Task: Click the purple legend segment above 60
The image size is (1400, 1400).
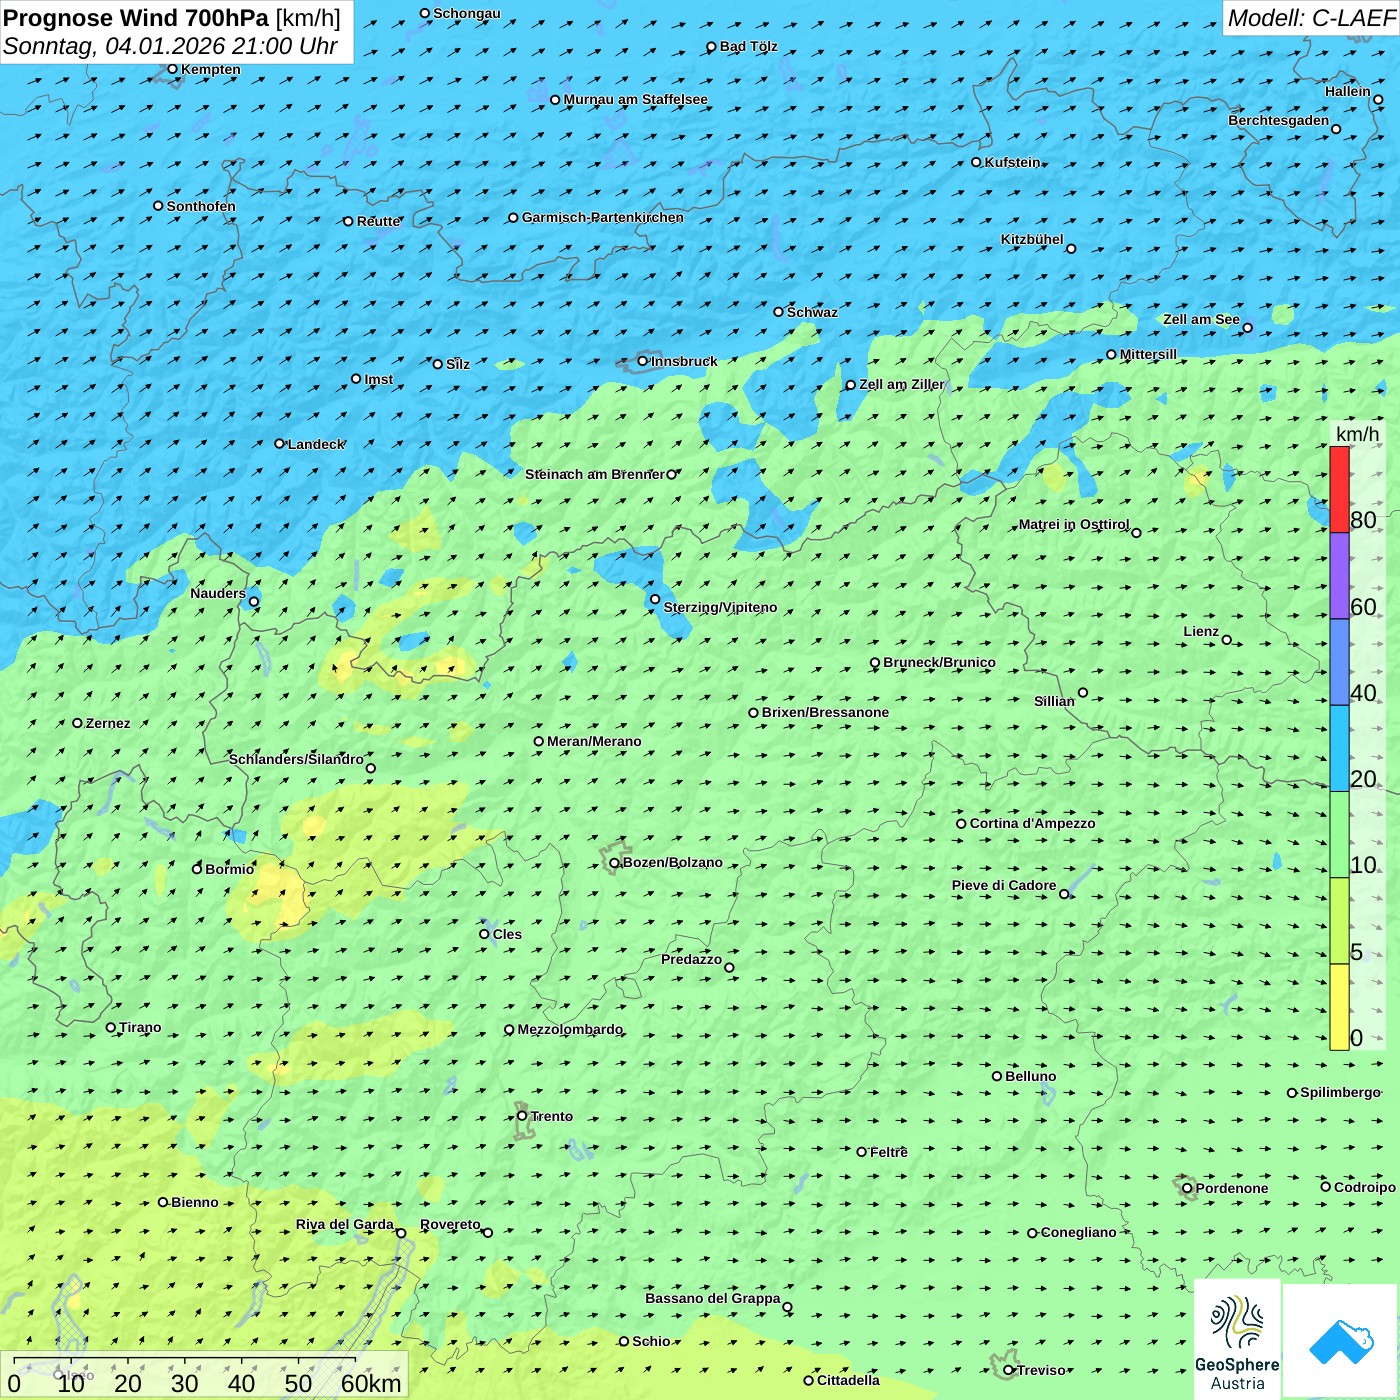Action: [1339, 575]
